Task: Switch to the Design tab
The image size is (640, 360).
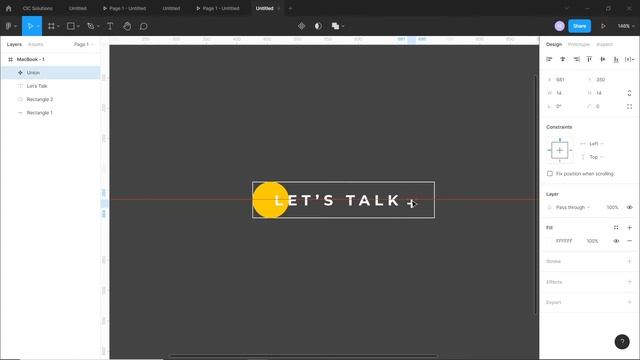Action: [x=554, y=44]
